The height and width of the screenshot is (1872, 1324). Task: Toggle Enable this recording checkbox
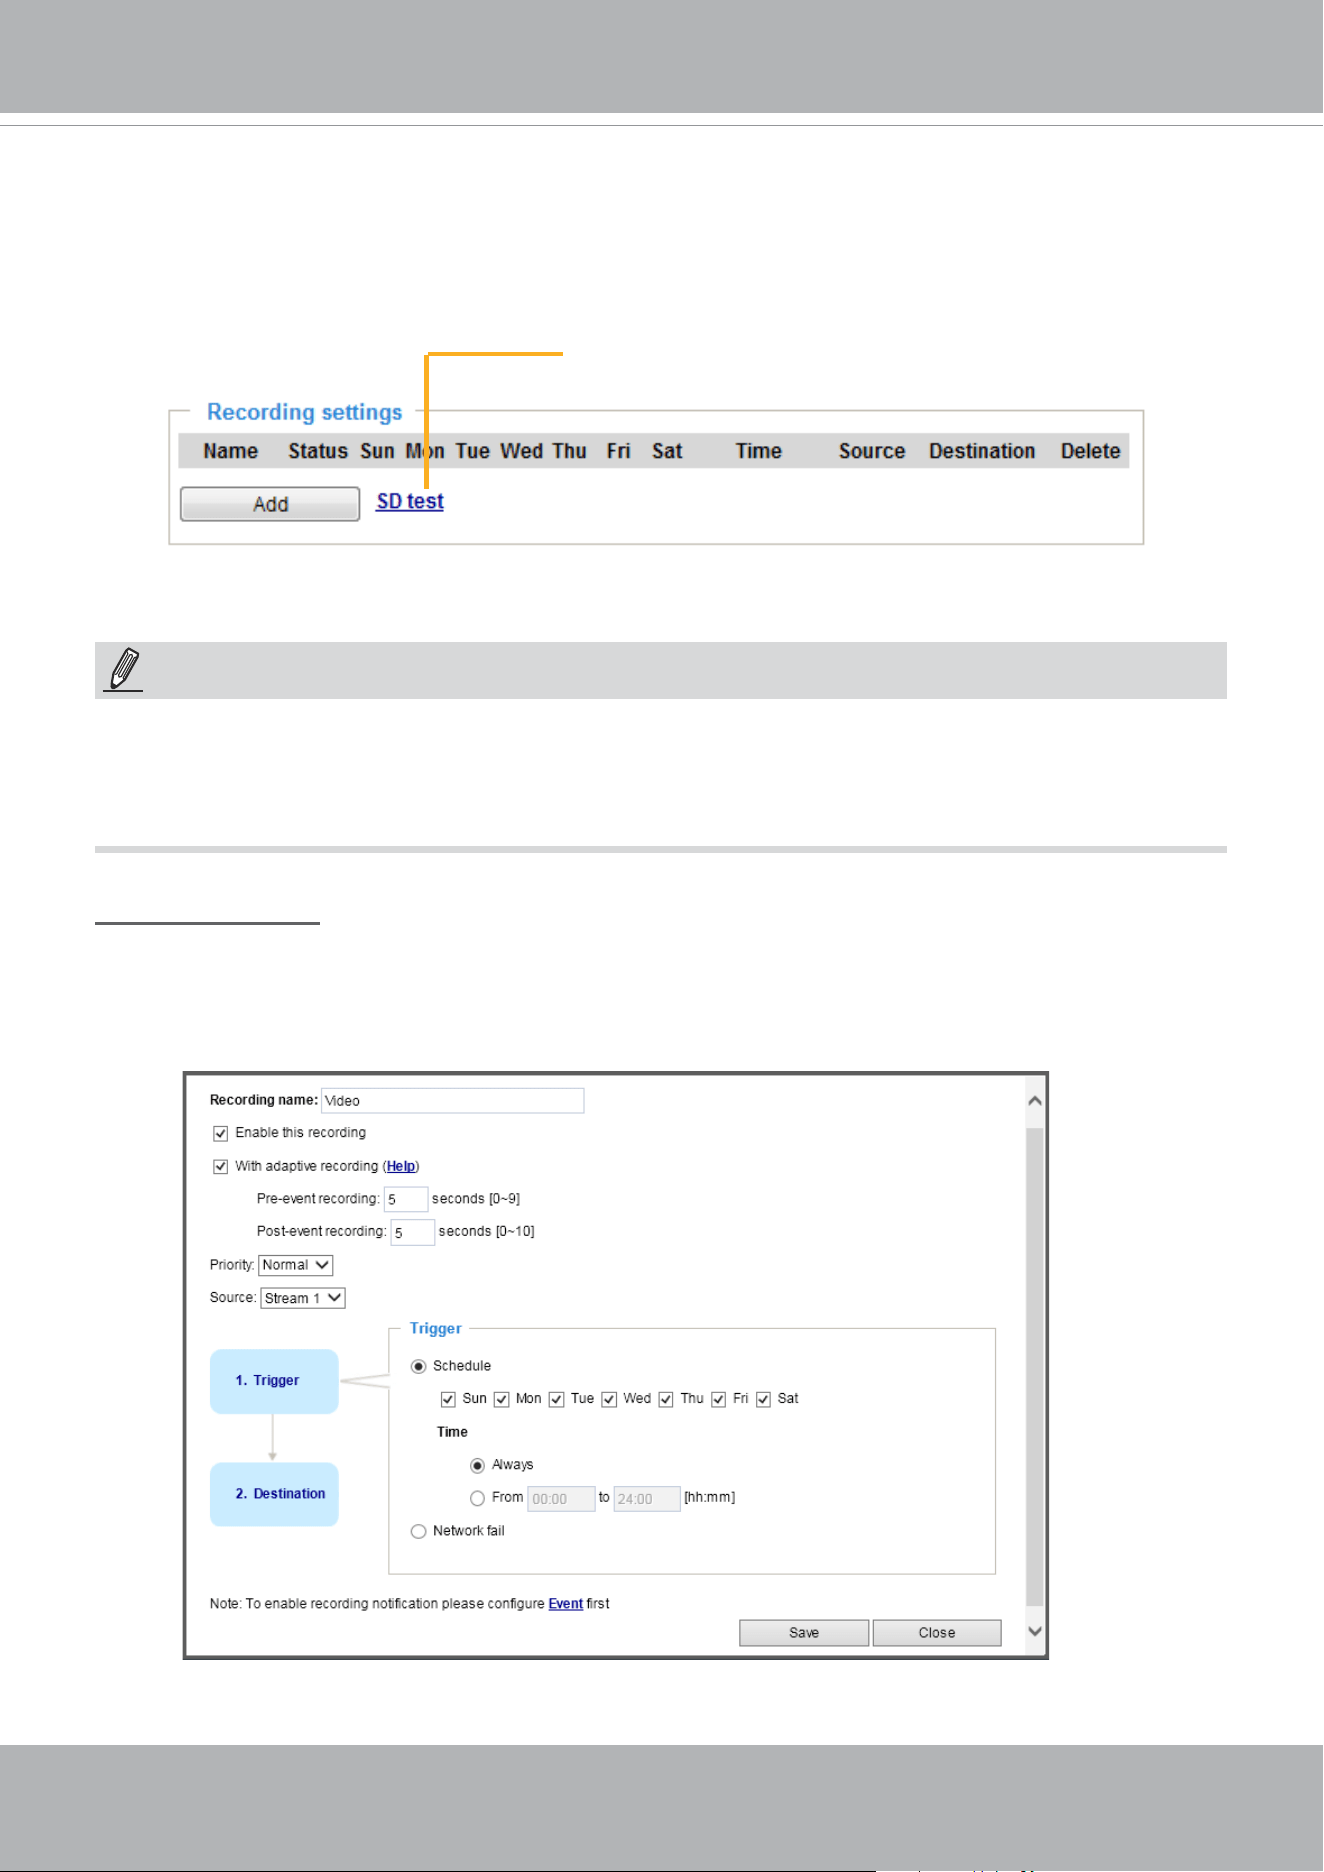coord(221,1134)
